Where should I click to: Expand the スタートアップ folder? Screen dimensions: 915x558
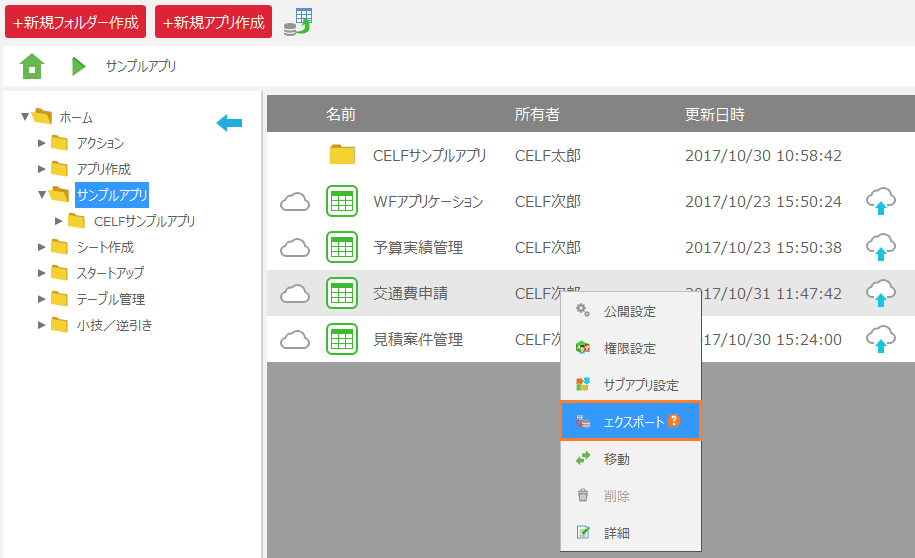(x=41, y=273)
